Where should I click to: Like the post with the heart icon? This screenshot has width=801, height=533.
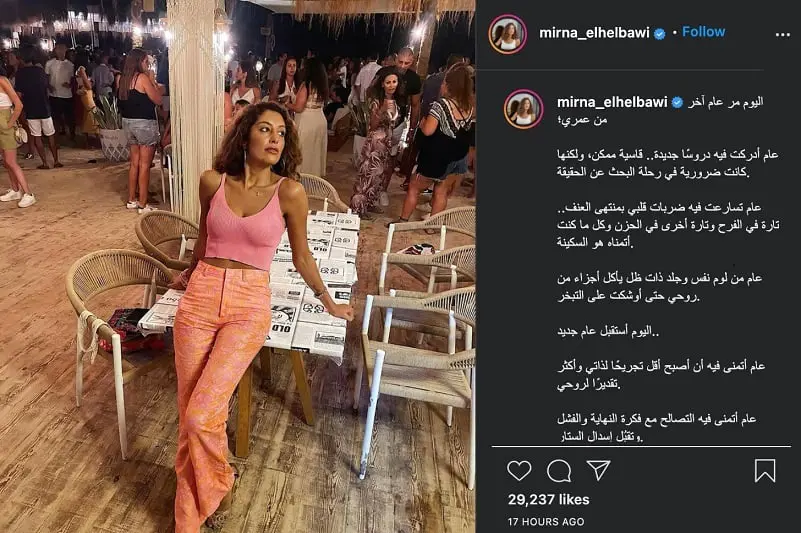pos(519,470)
